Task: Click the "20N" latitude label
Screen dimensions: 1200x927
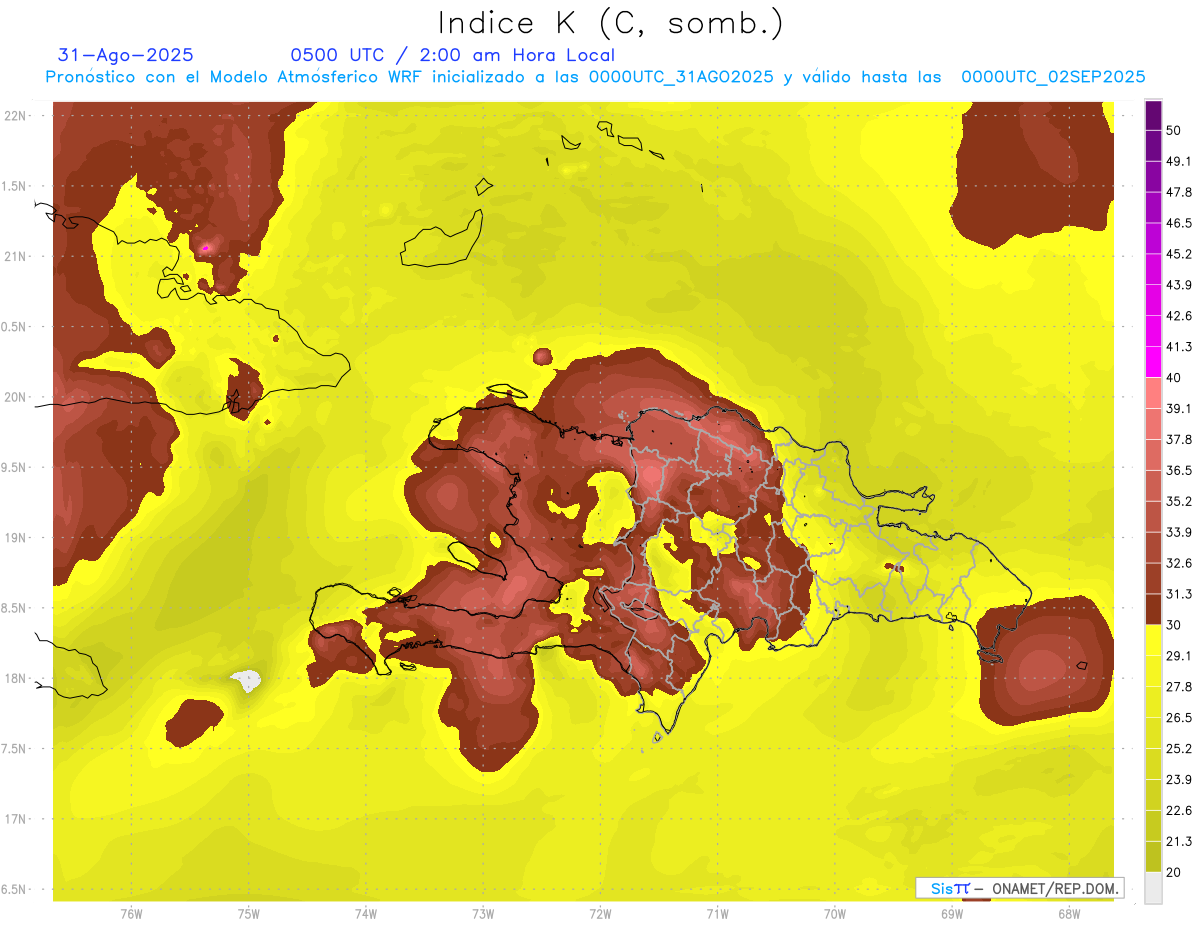Action: (x=16, y=397)
